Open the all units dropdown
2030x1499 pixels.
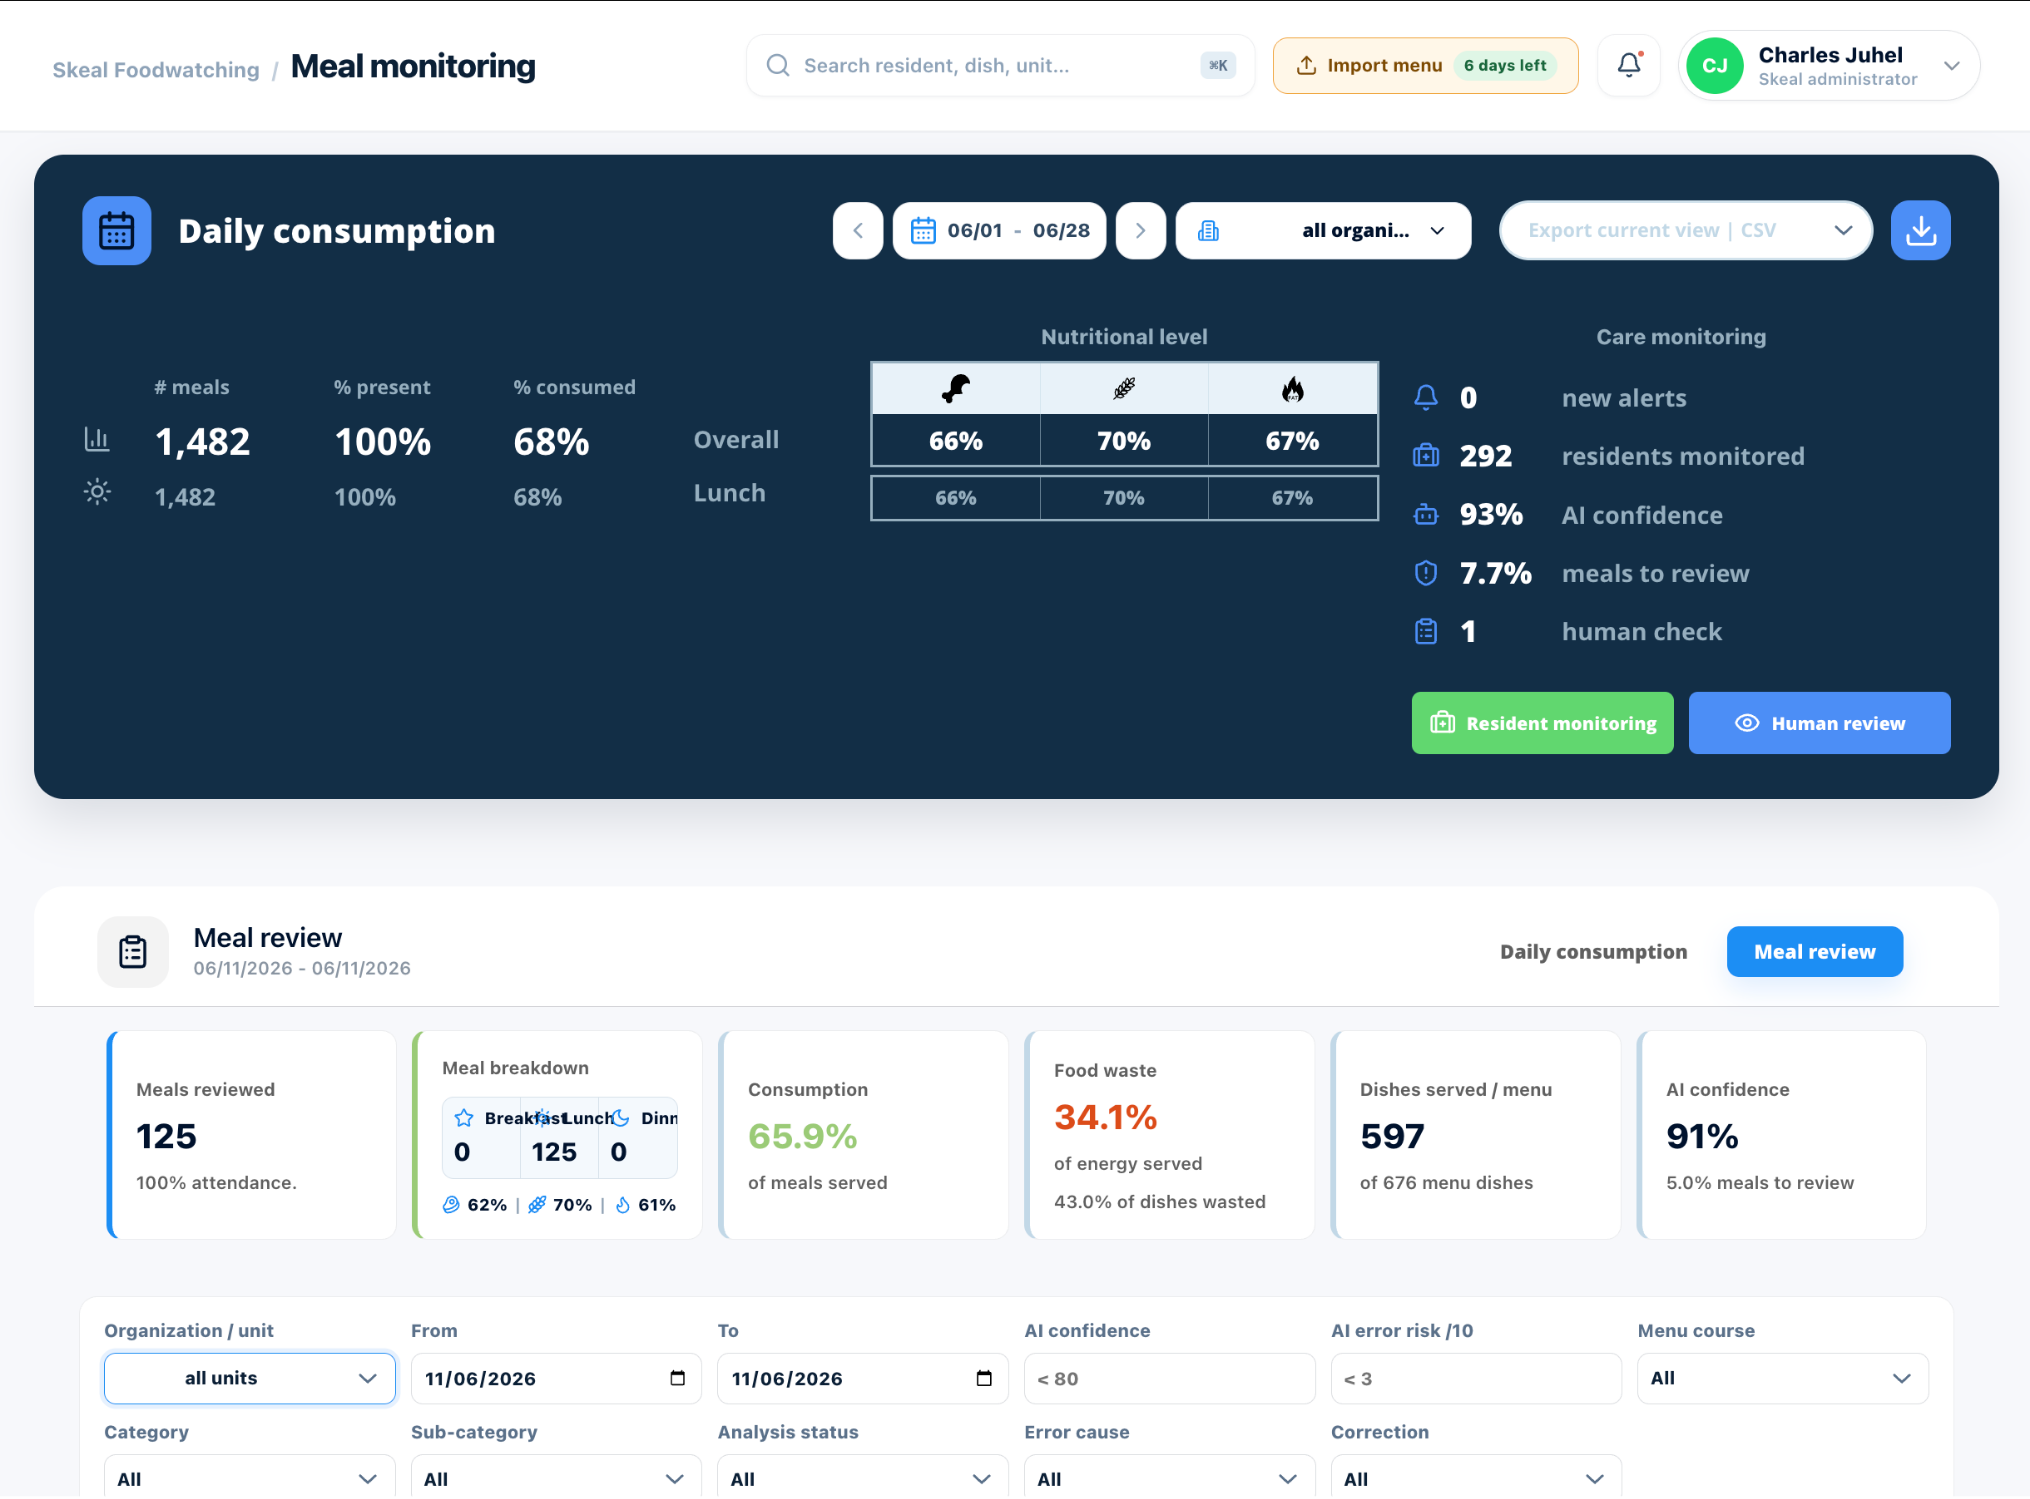pyautogui.click(x=250, y=1379)
